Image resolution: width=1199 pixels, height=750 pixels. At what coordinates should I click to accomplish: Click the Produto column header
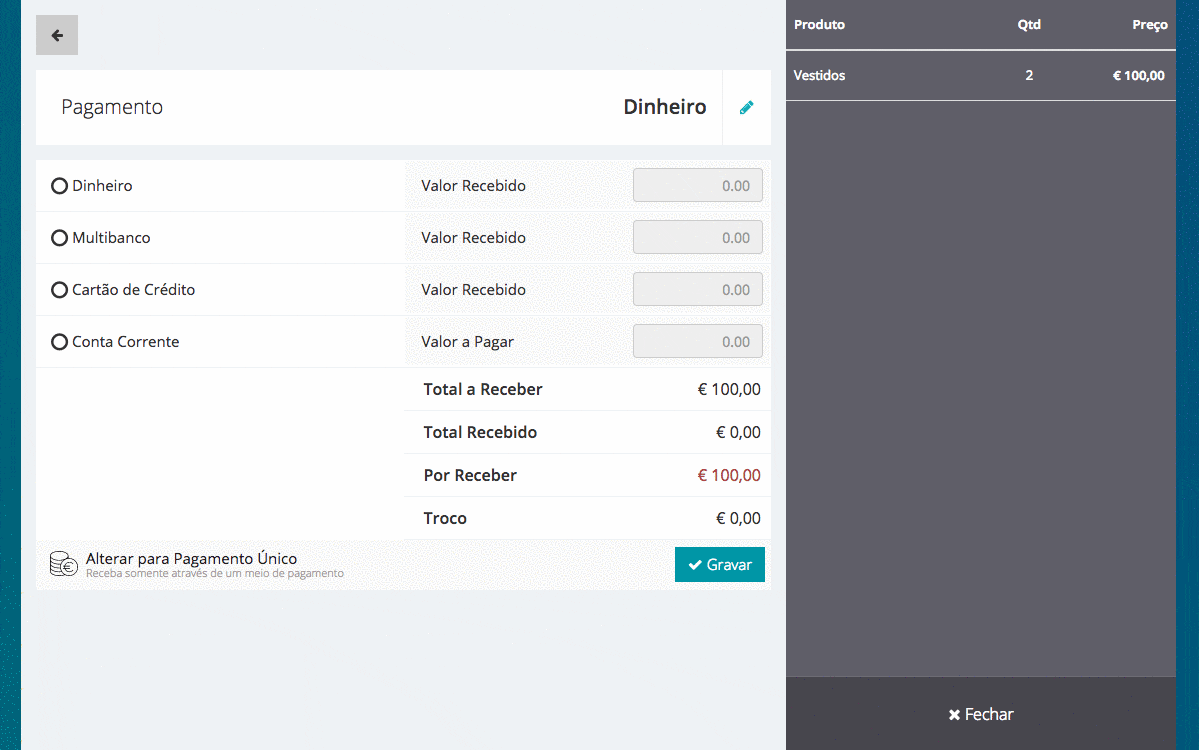coord(819,25)
